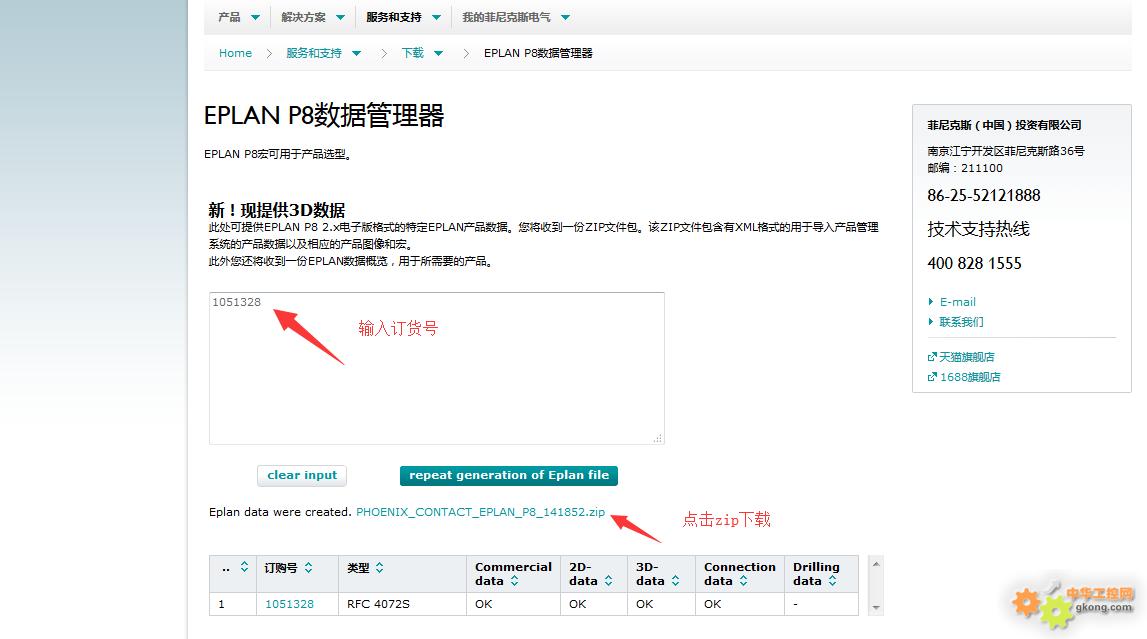
Task: Expand the 解决方案 dropdown arrow
Action: [x=340, y=18]
